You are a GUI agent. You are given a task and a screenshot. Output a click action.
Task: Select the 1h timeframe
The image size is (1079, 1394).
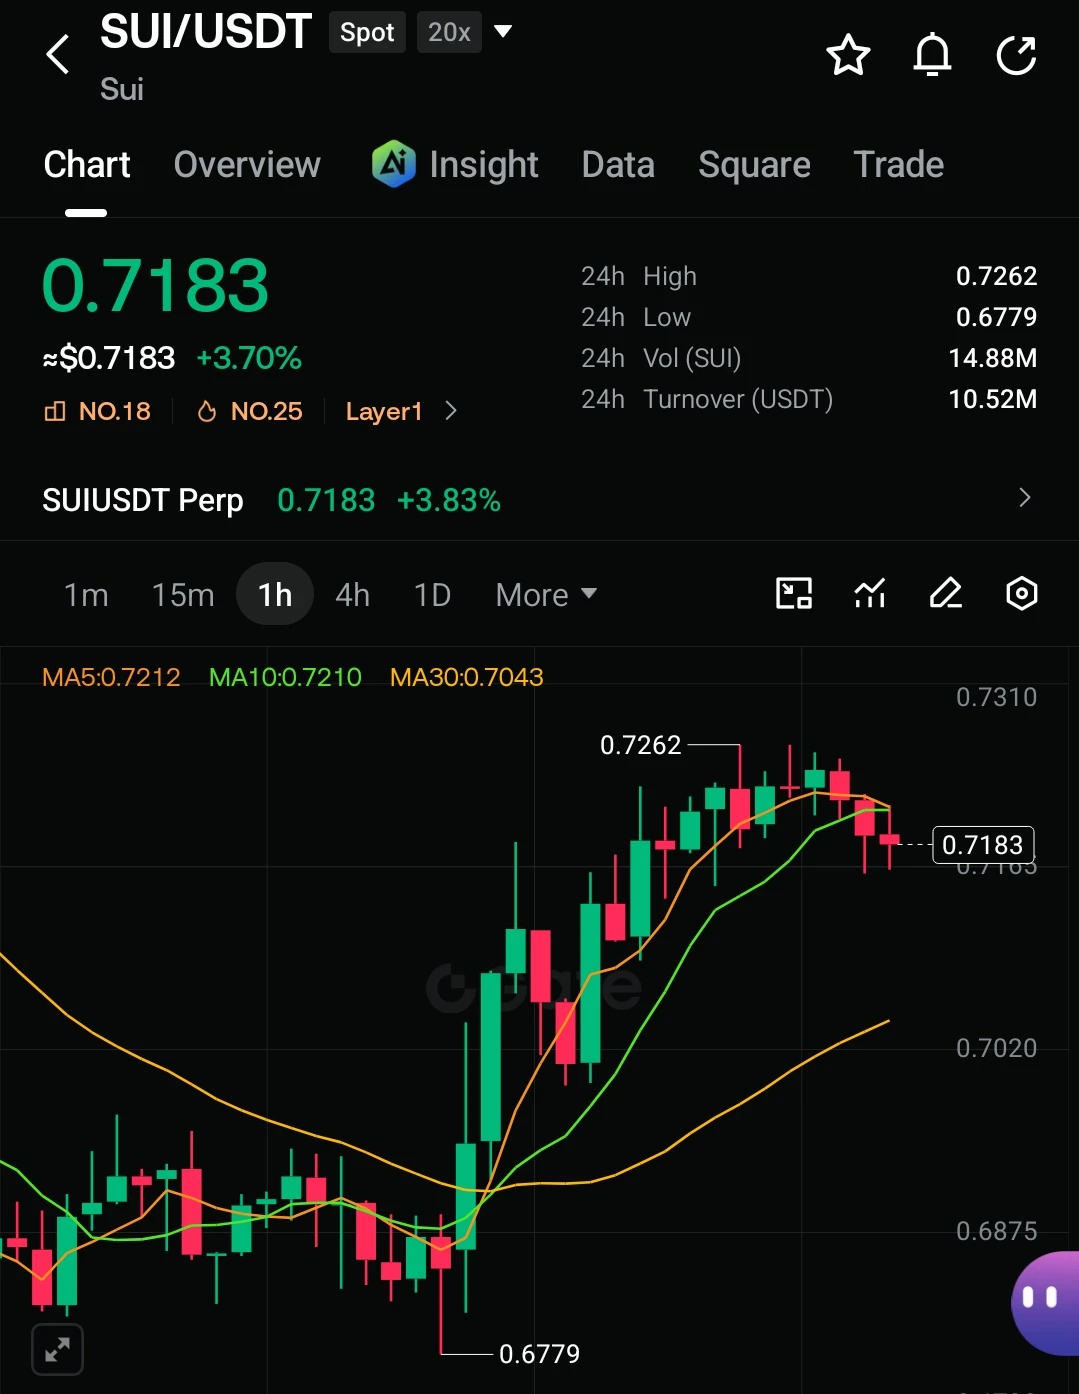click(x=275, y=594)
